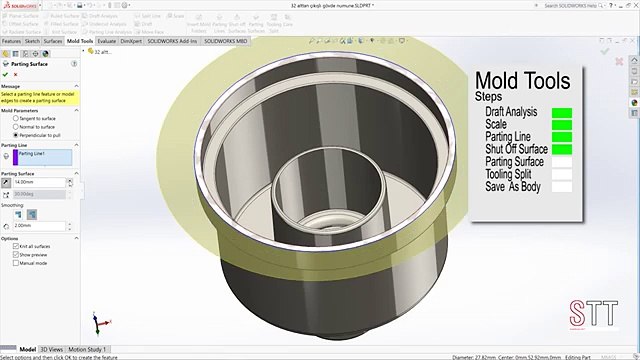This screenshot has height=360, width=640.
Task: Toggle Show preview checkbox
Action: pyautogui.click(x=16, y=255)
